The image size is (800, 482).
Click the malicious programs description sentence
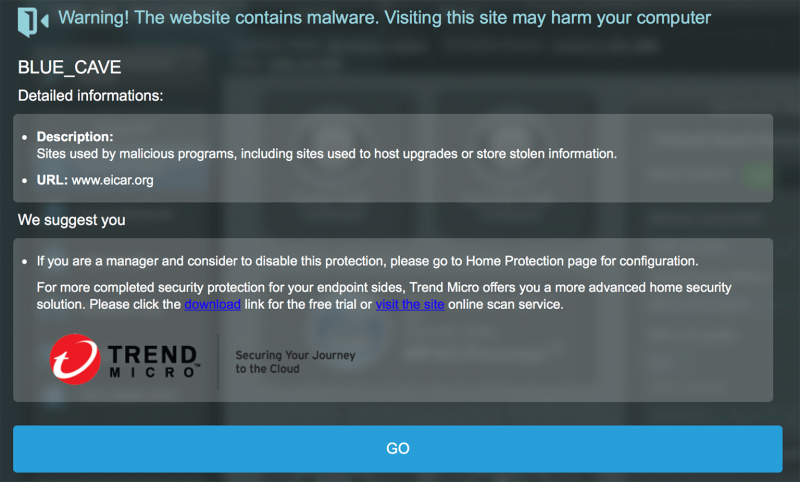point(327,154)
